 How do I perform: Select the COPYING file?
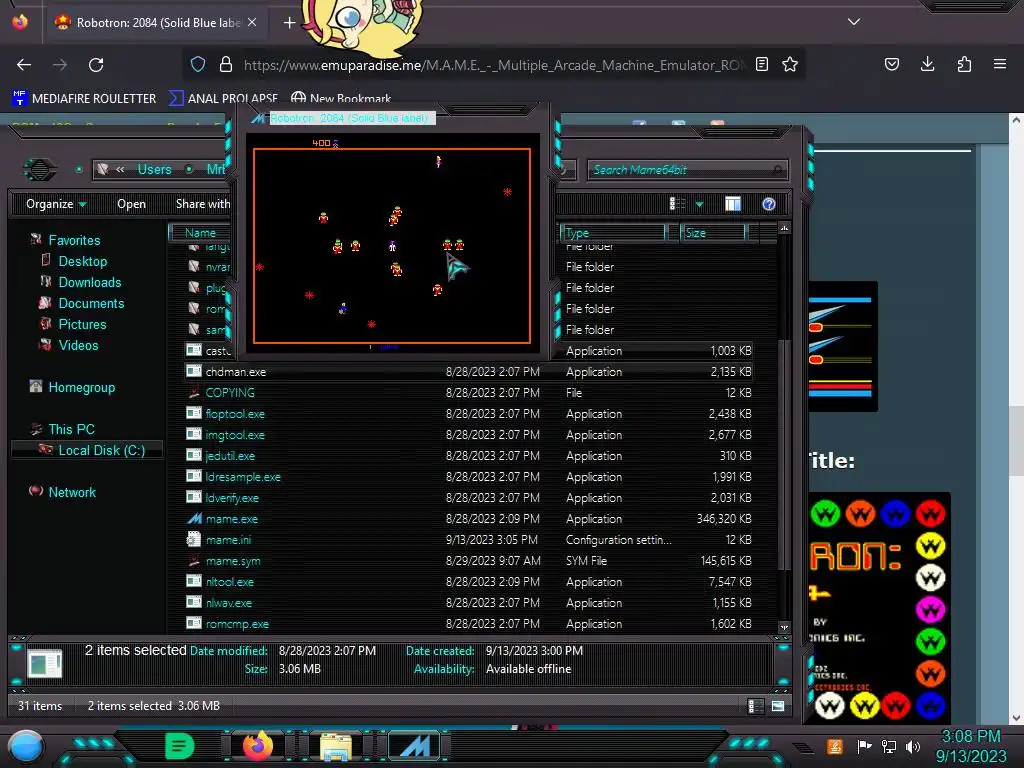229,392
